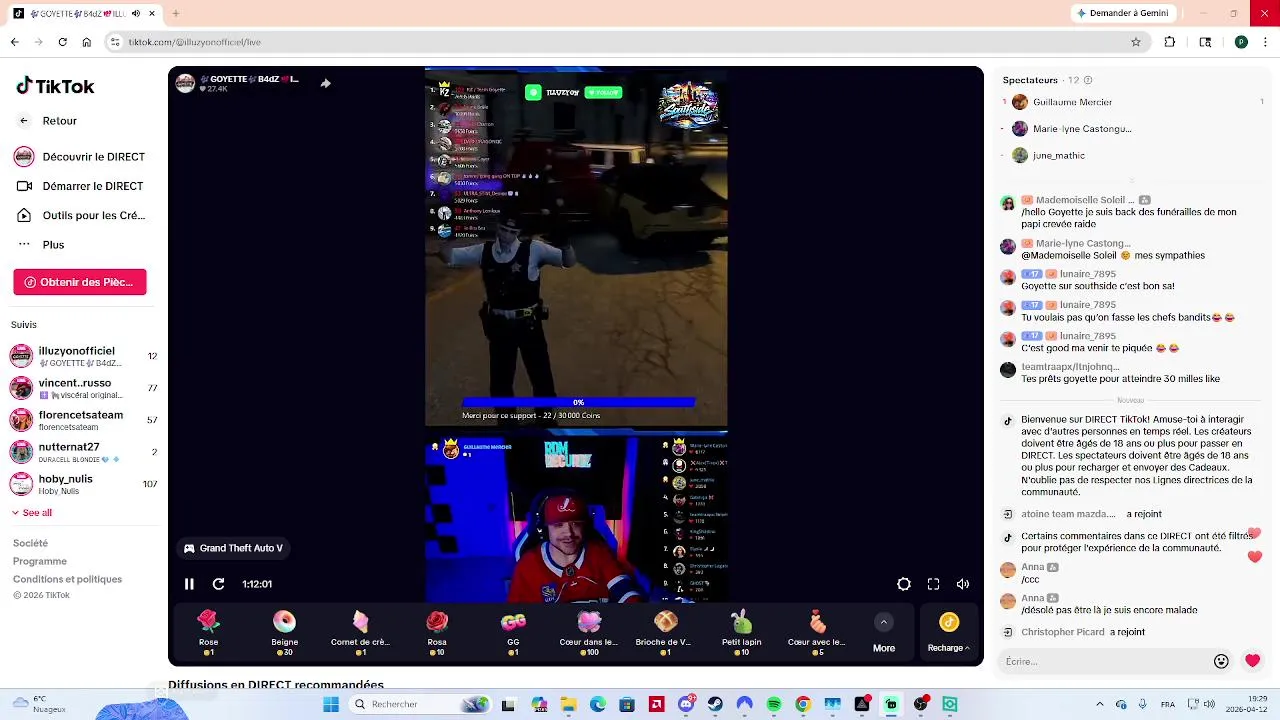Open Spectateurs info icon
Screen dimensions: 1280x720
pyautogui.click(x=1088, y=80)
